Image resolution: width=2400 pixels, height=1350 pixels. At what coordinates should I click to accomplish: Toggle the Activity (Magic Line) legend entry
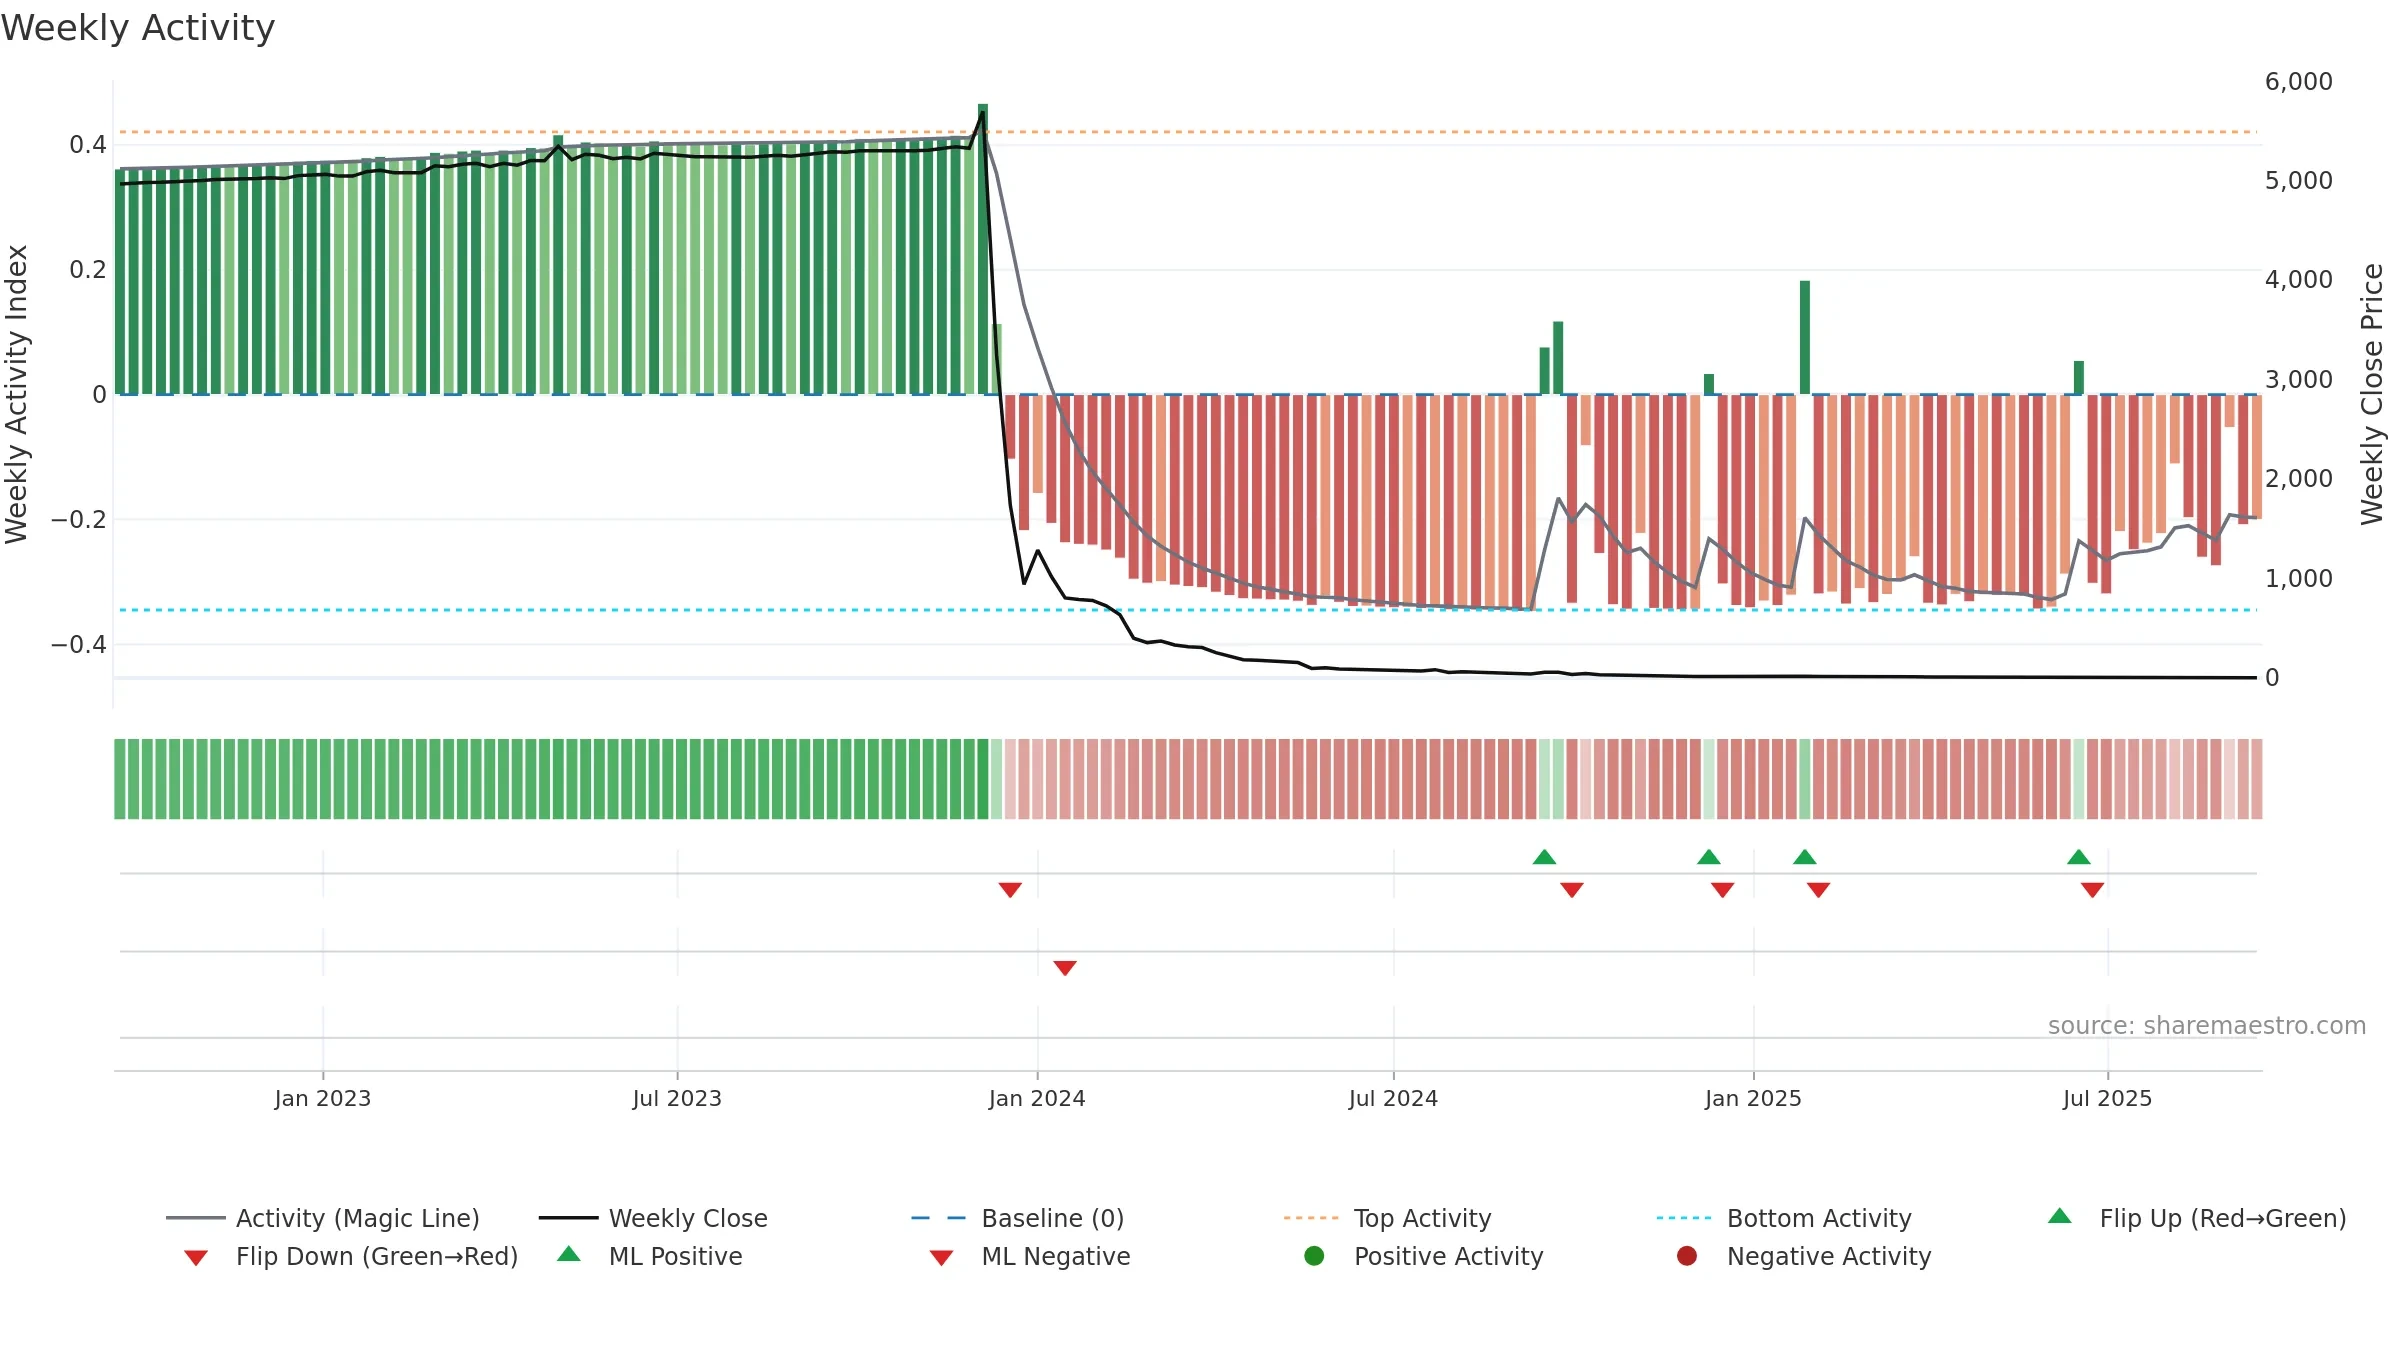coord(323,1218)
